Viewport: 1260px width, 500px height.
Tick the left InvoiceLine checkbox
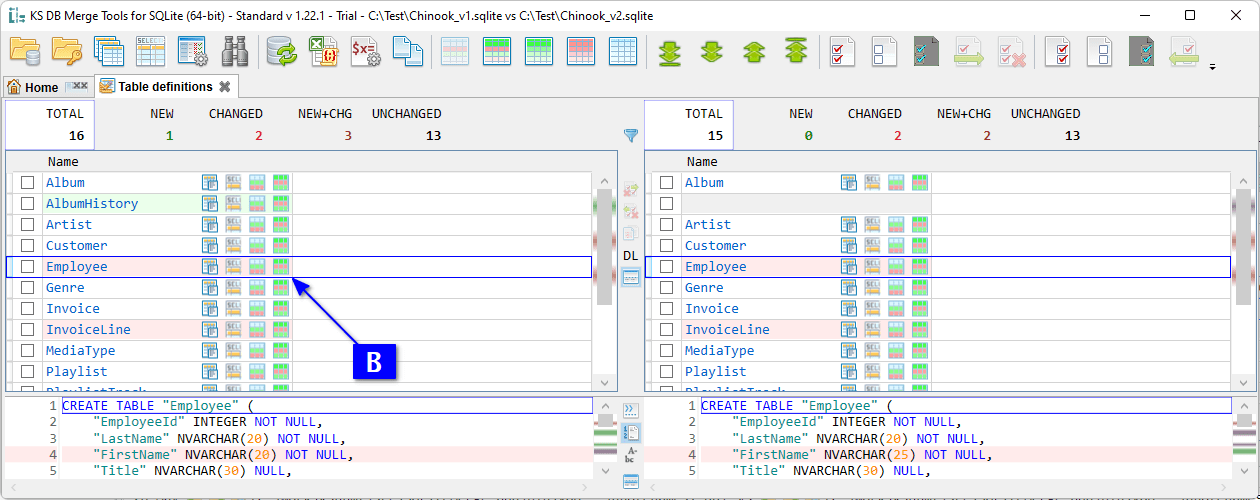point(28,330)
